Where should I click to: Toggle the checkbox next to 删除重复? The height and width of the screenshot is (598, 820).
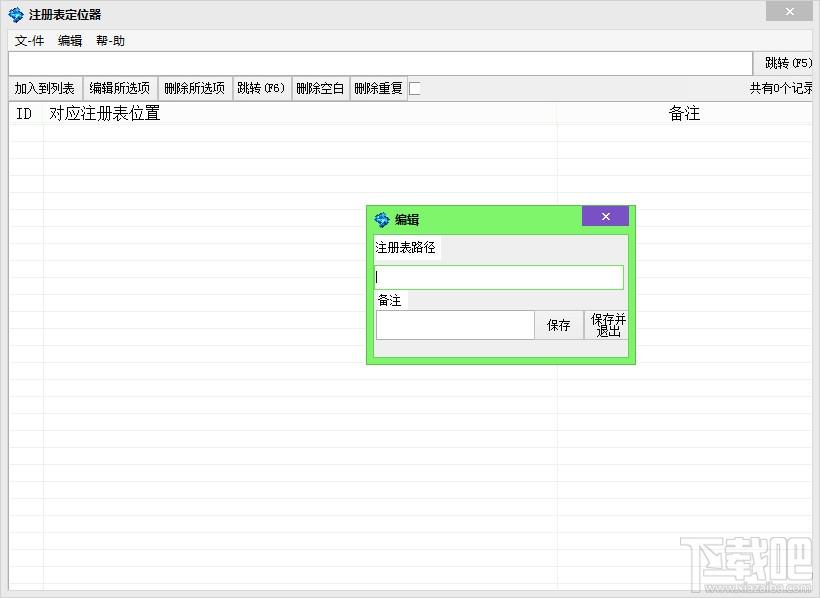tap(415, 89)
